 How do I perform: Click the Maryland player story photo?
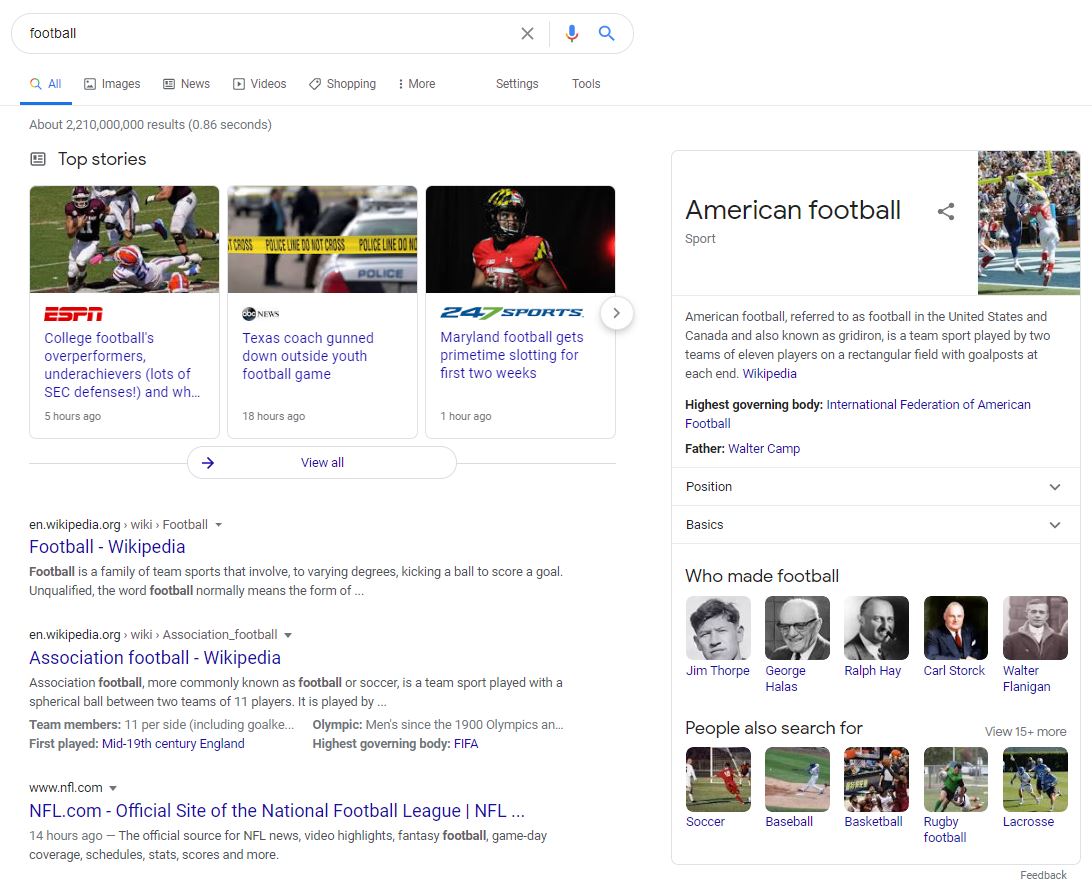pyautogui.click(x=520, y=240)
